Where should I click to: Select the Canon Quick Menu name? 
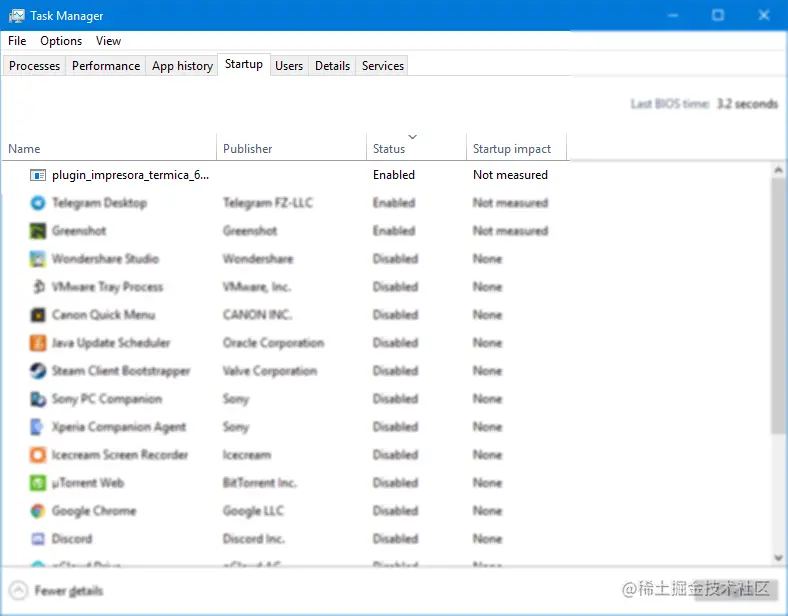(104, 315)
